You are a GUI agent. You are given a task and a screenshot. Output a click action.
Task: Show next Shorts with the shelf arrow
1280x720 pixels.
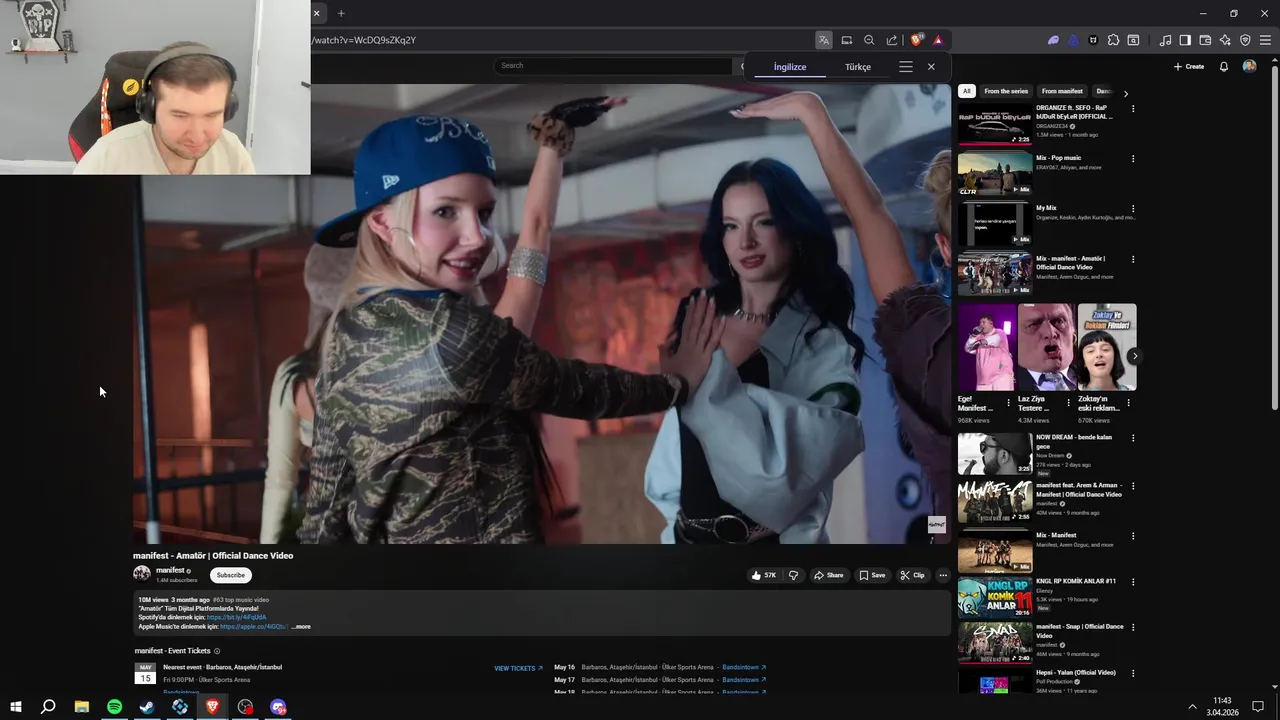(1134, 356)
